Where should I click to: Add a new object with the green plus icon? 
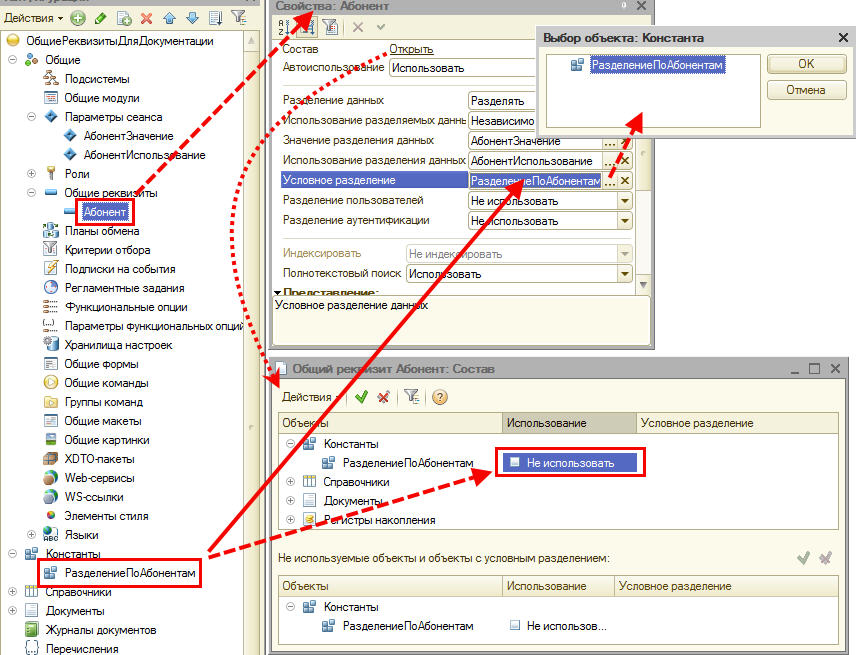[x=79, y=18]
